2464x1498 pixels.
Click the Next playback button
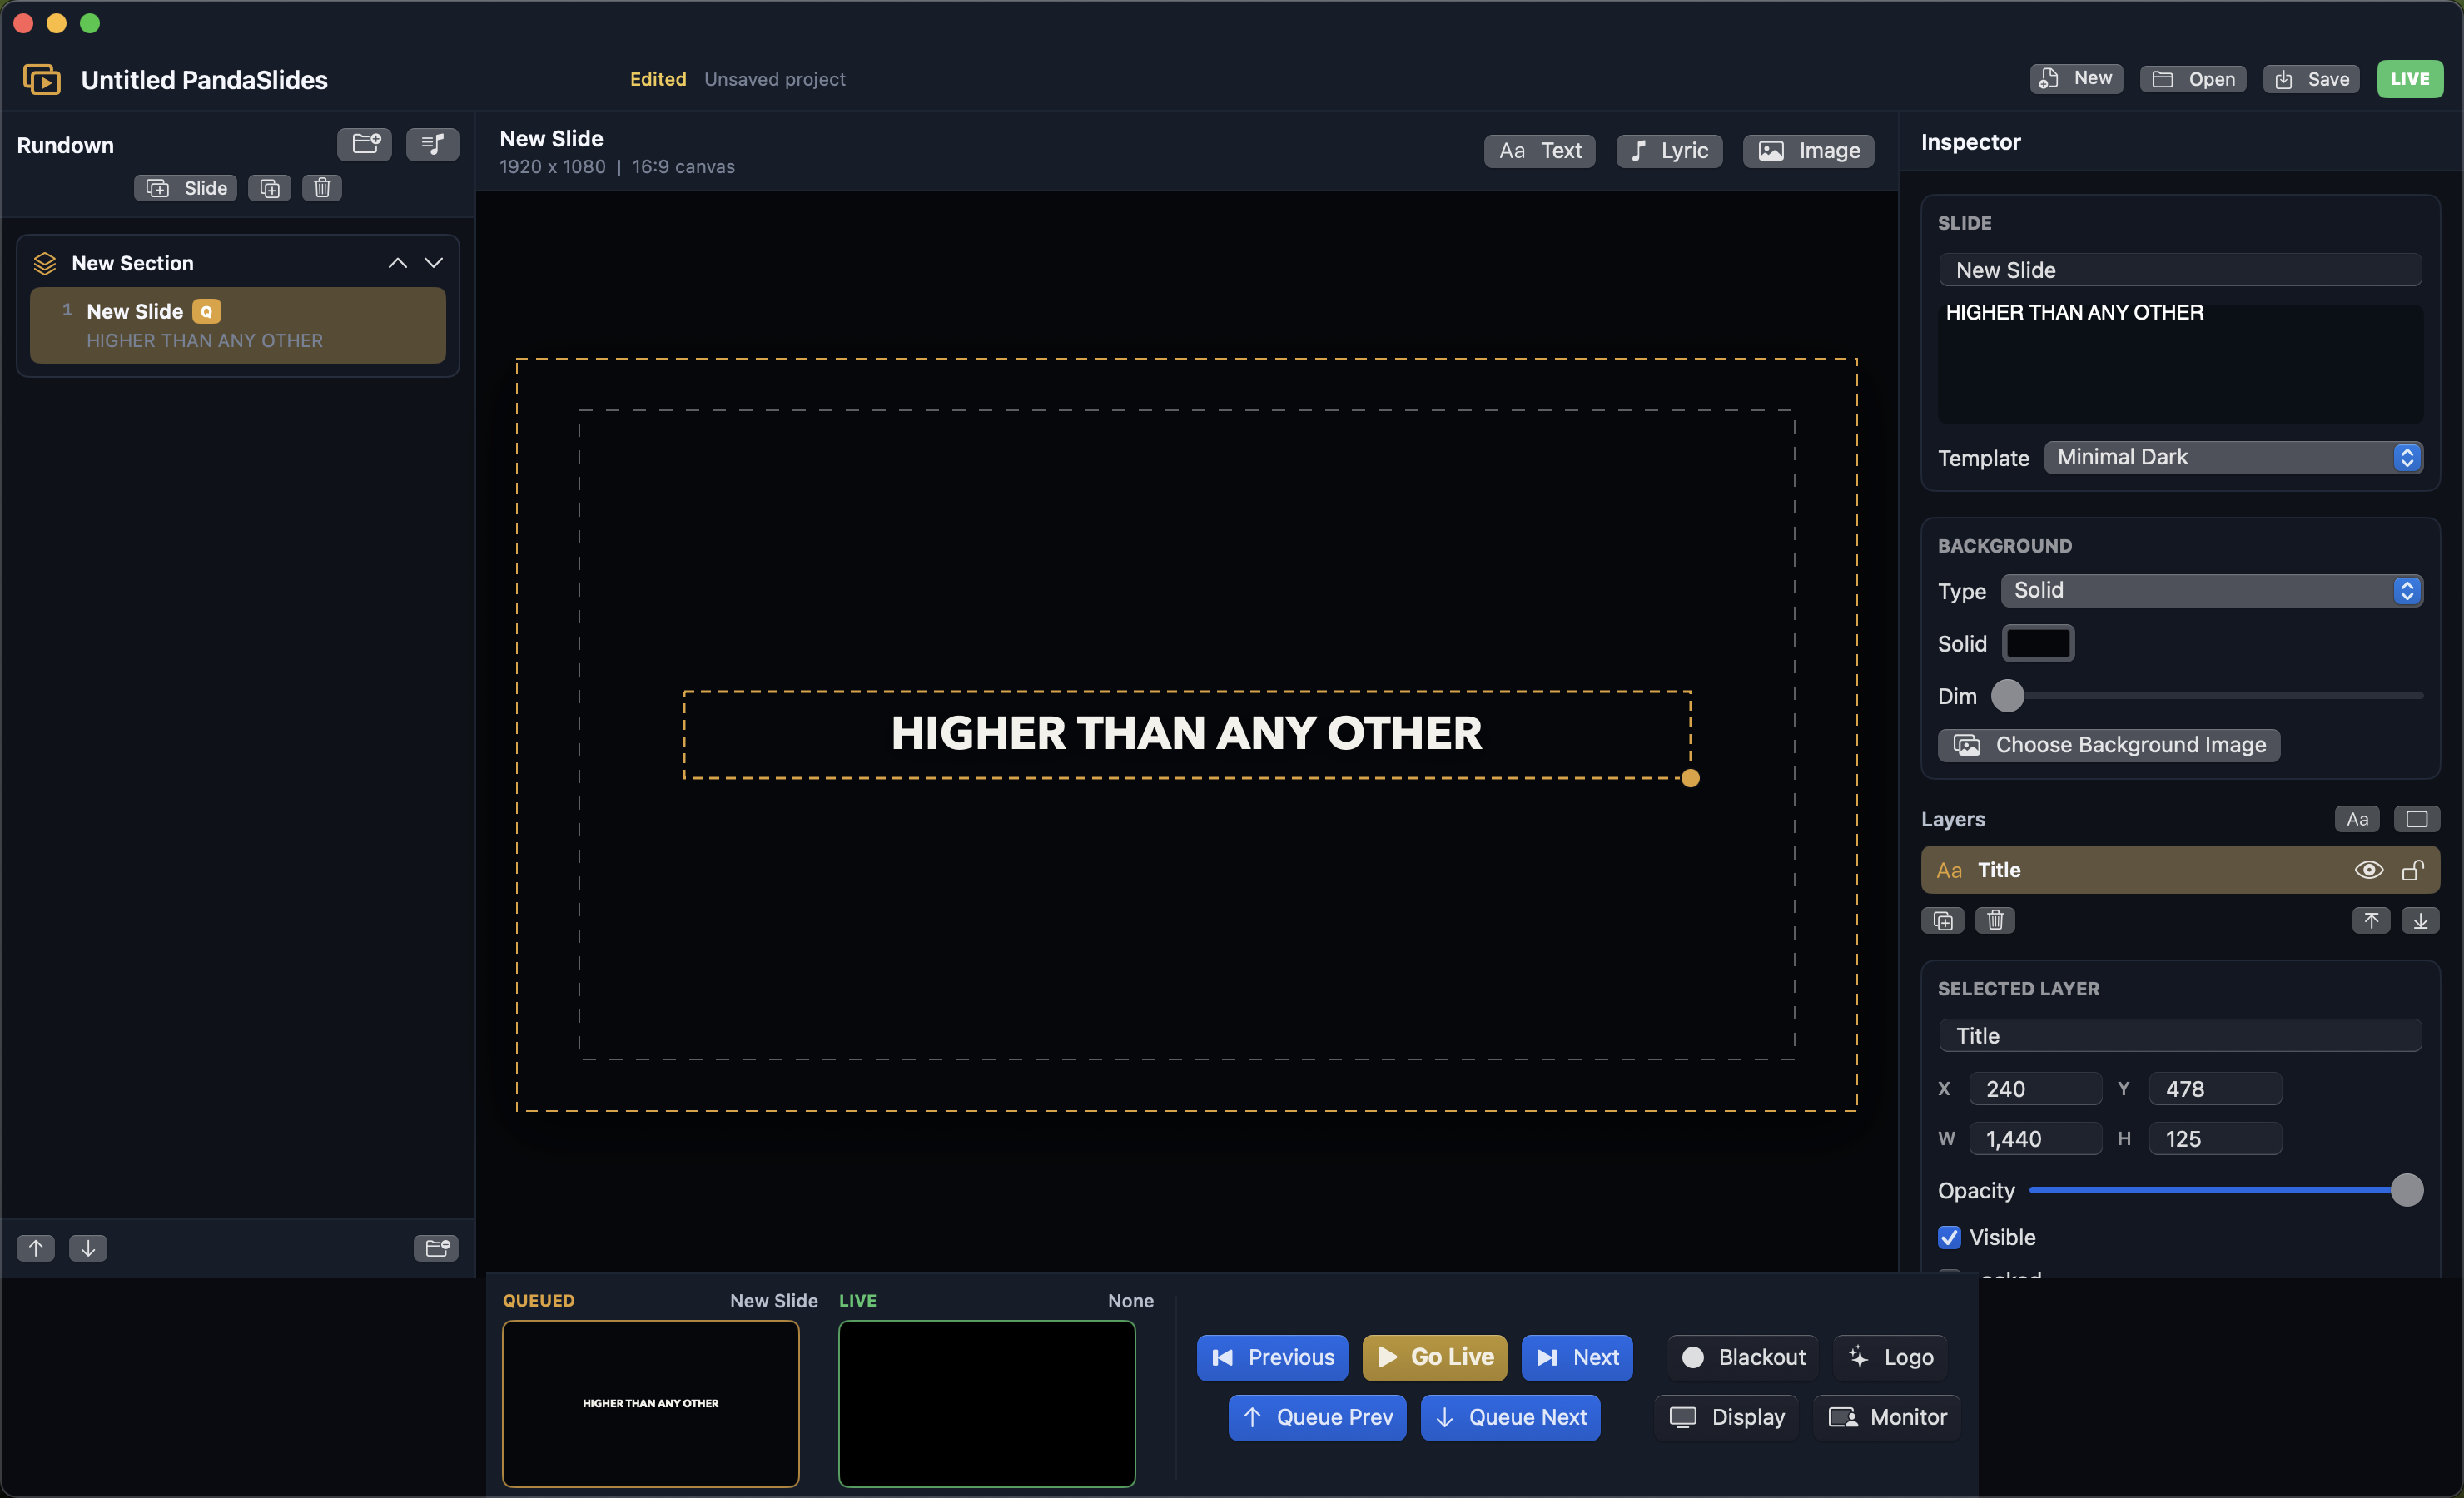point(1577,1357)
